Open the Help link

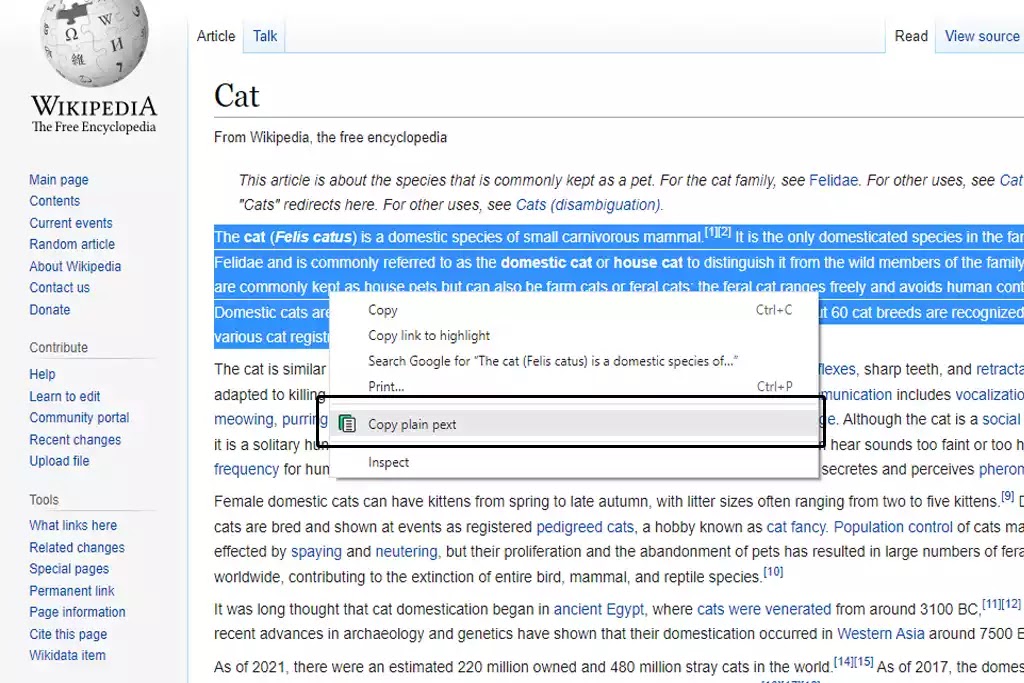[42, 374]
